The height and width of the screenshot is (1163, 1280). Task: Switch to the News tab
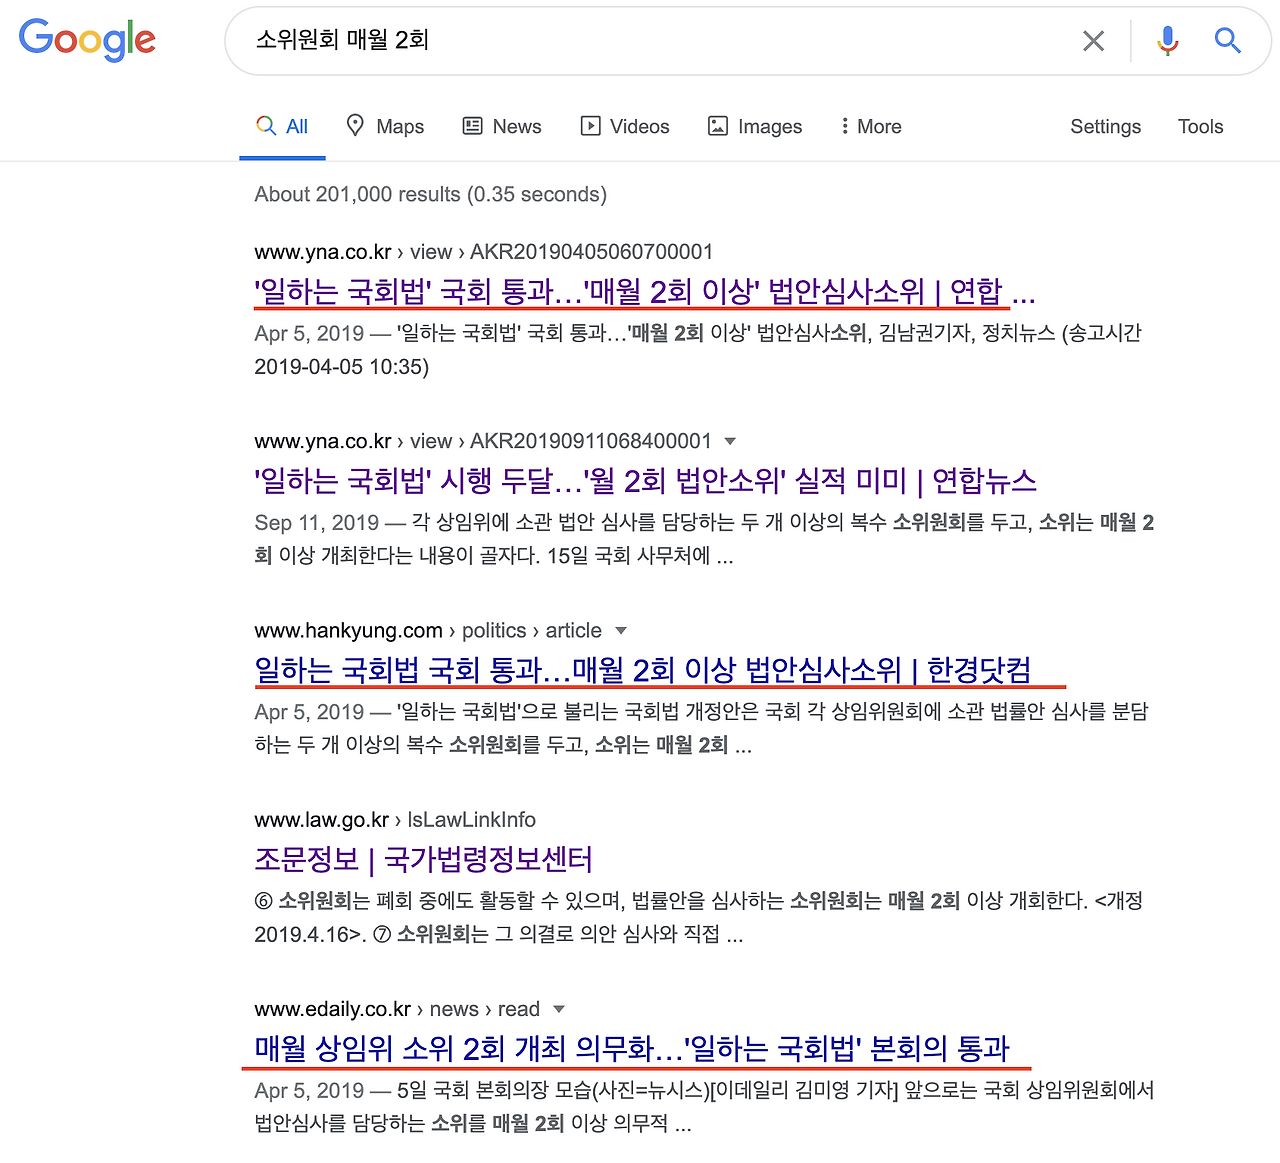(x=502, y=127)
